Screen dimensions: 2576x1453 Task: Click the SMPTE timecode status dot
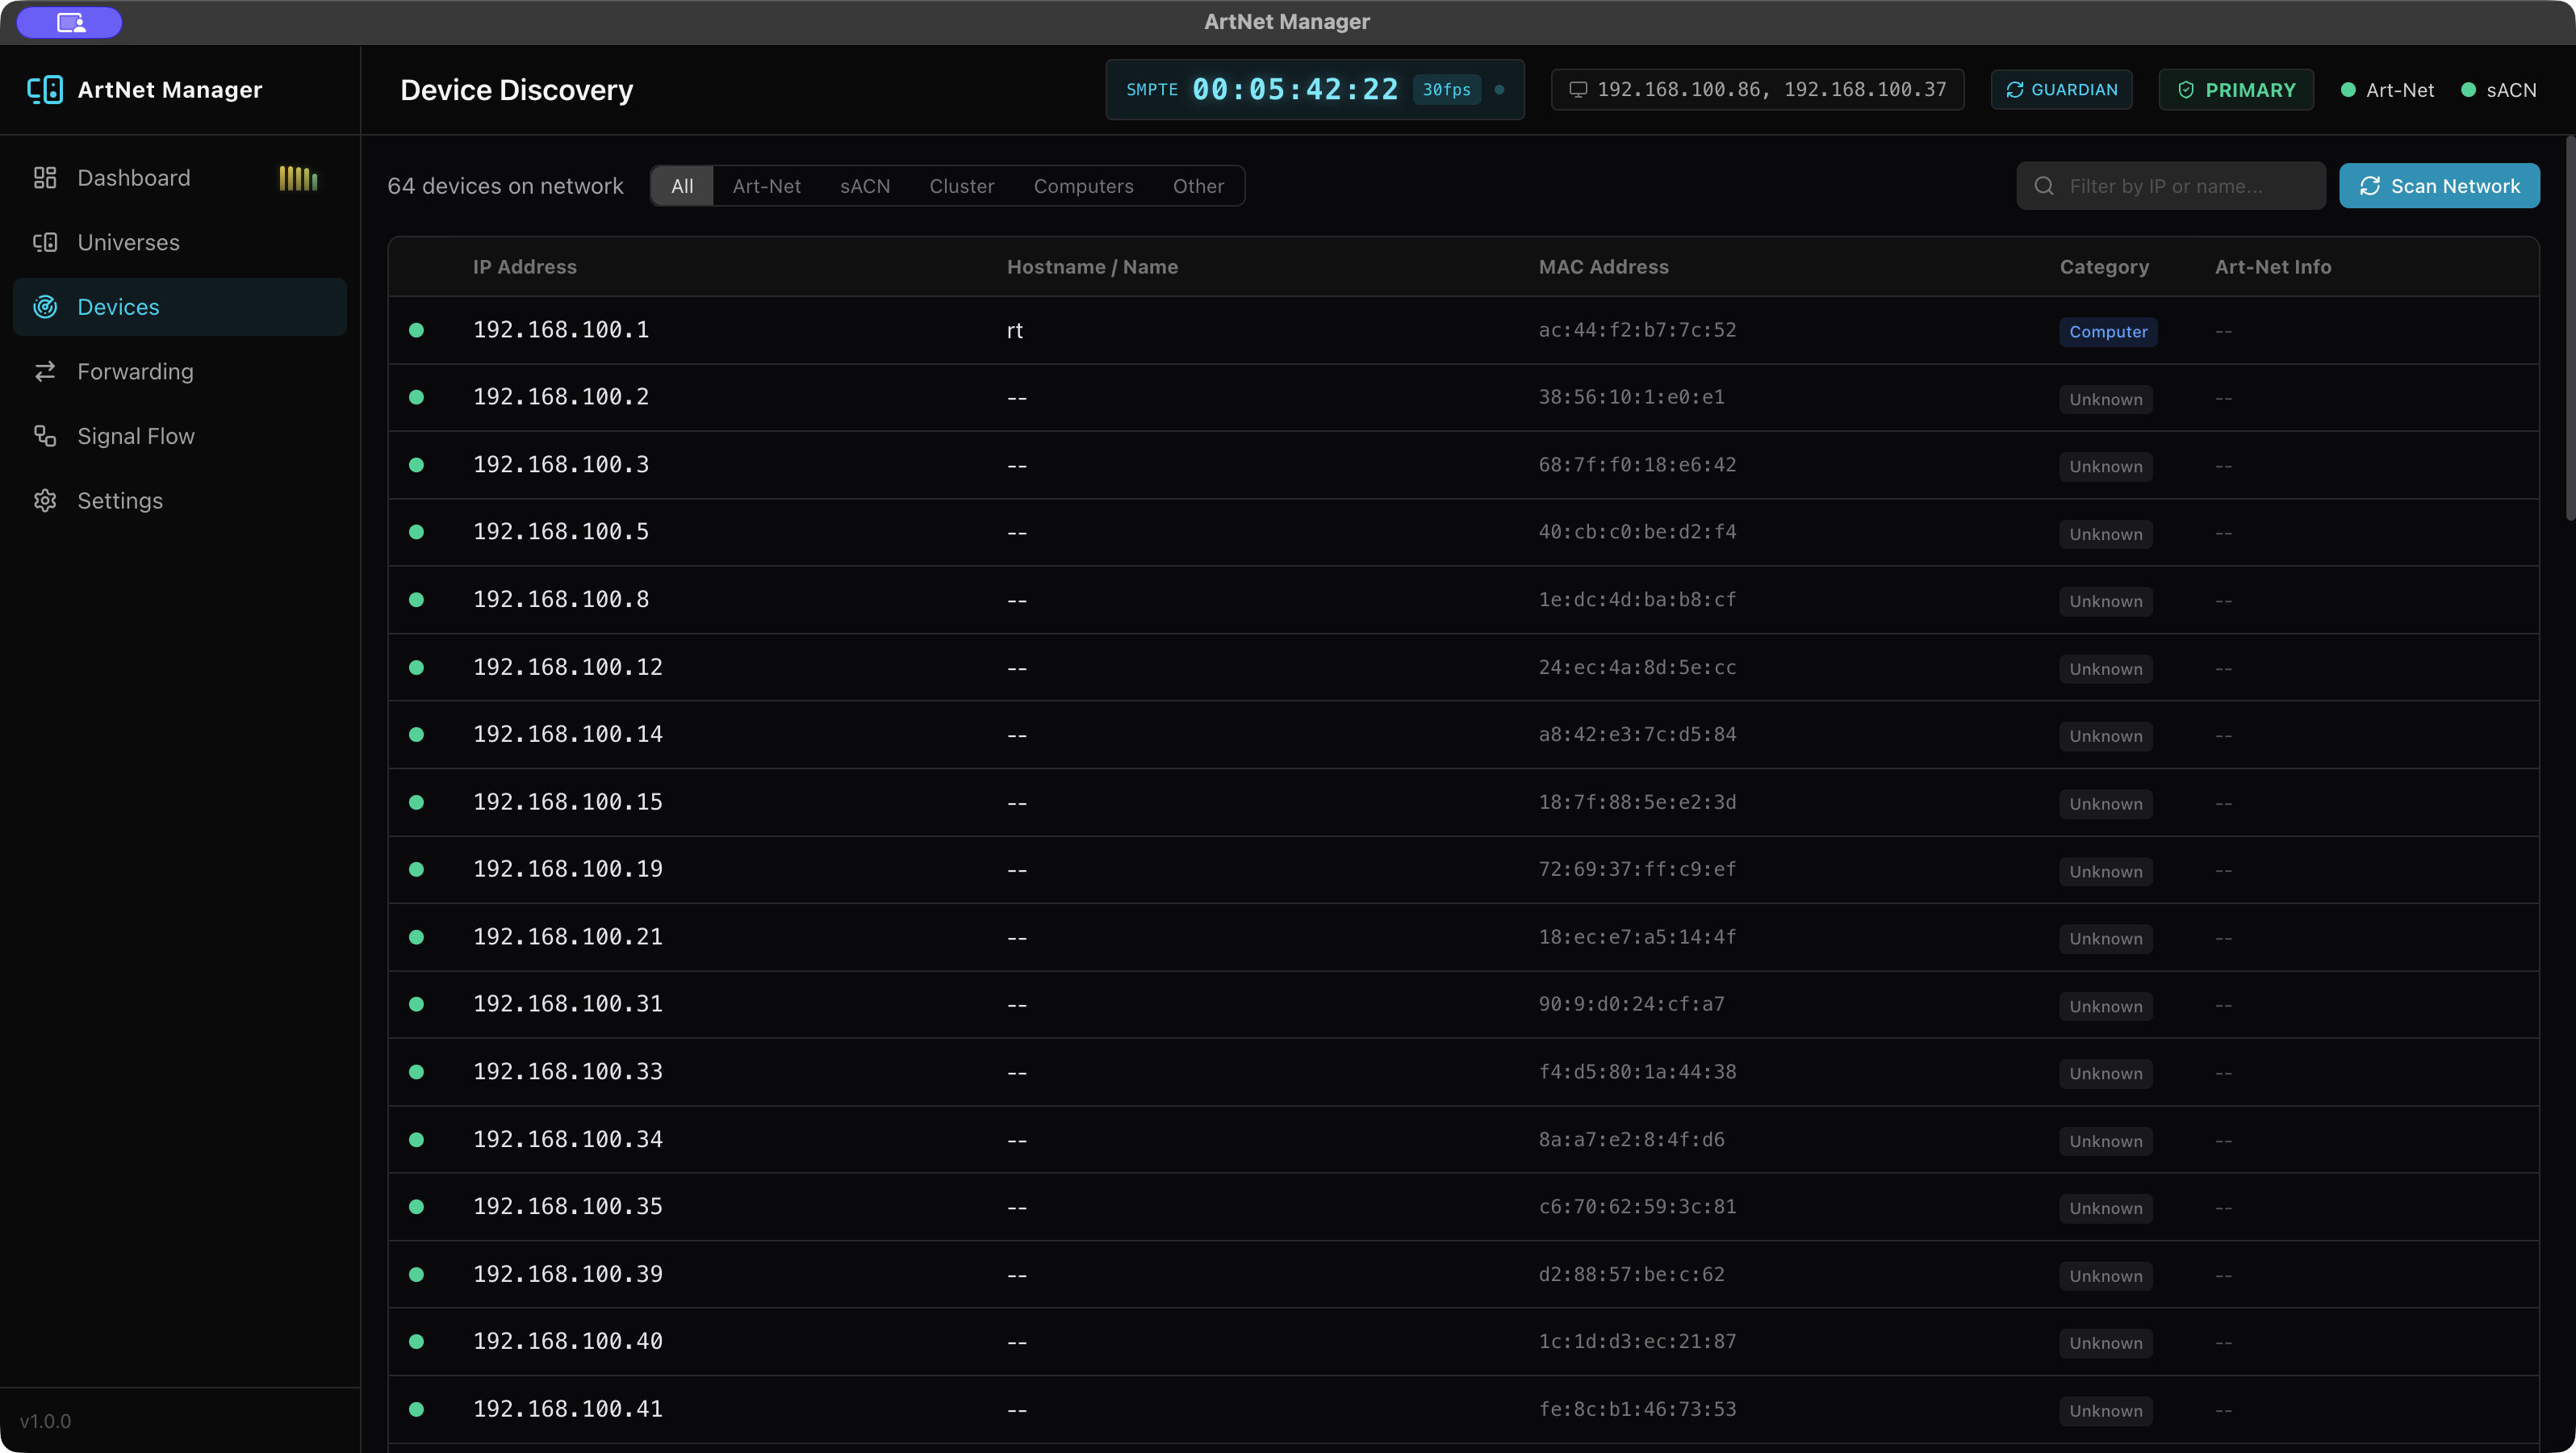point(1499,90)
